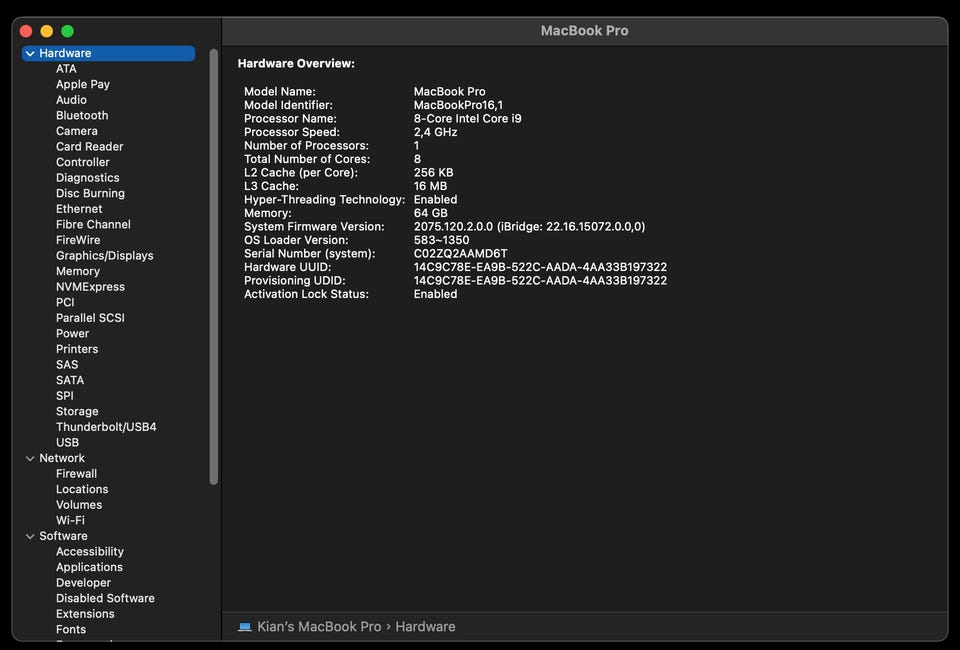Select Applications under Software
Image resolution: width=960 pixels, height=650 pixels.
pyautogui.click(x=89, y=567)
